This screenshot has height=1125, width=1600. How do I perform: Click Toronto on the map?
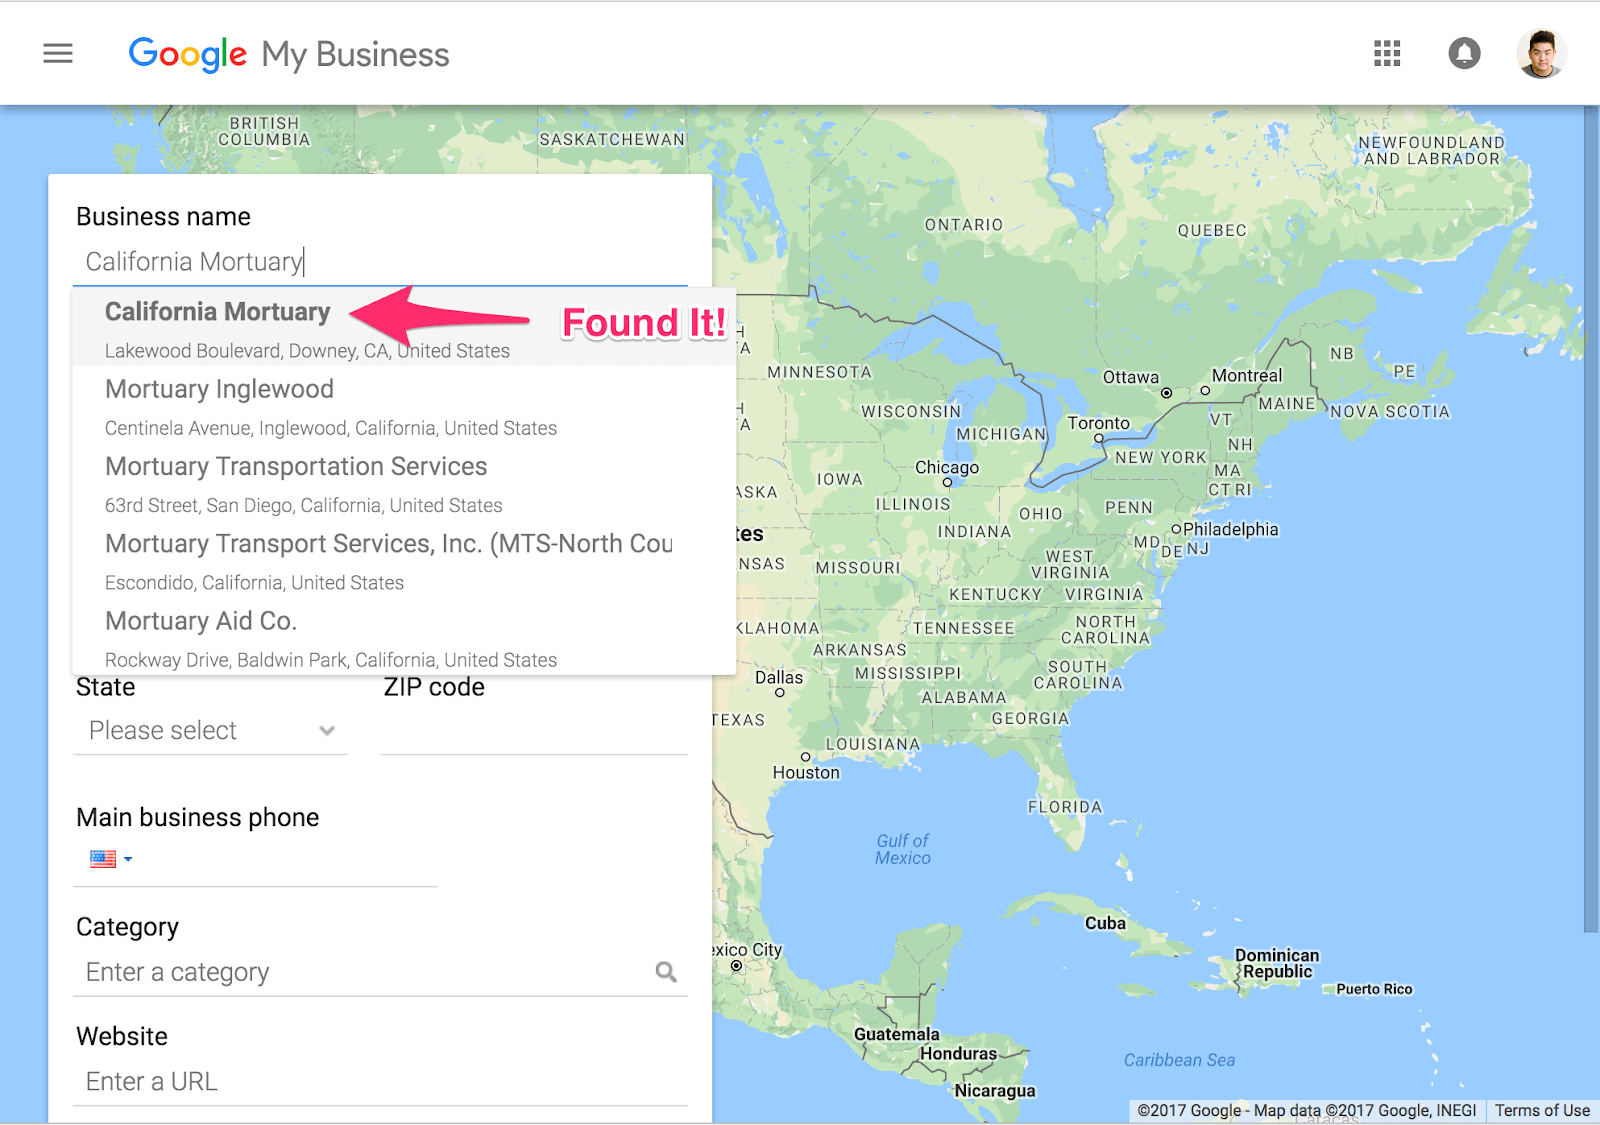[x=1098, y=424]
